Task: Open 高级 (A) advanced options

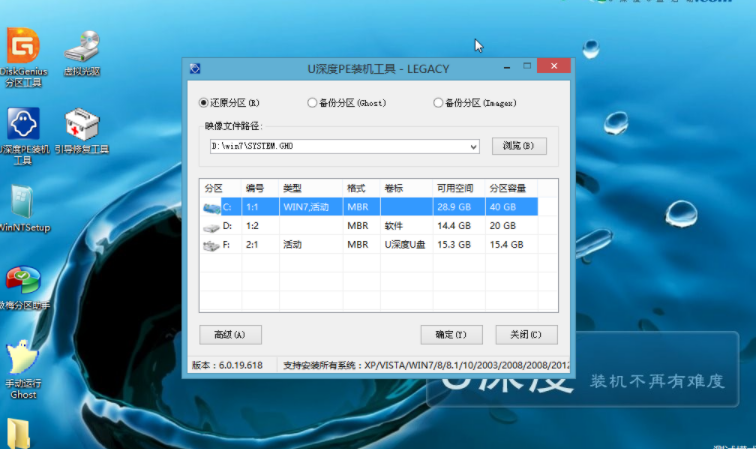Action: click(230, 334)
